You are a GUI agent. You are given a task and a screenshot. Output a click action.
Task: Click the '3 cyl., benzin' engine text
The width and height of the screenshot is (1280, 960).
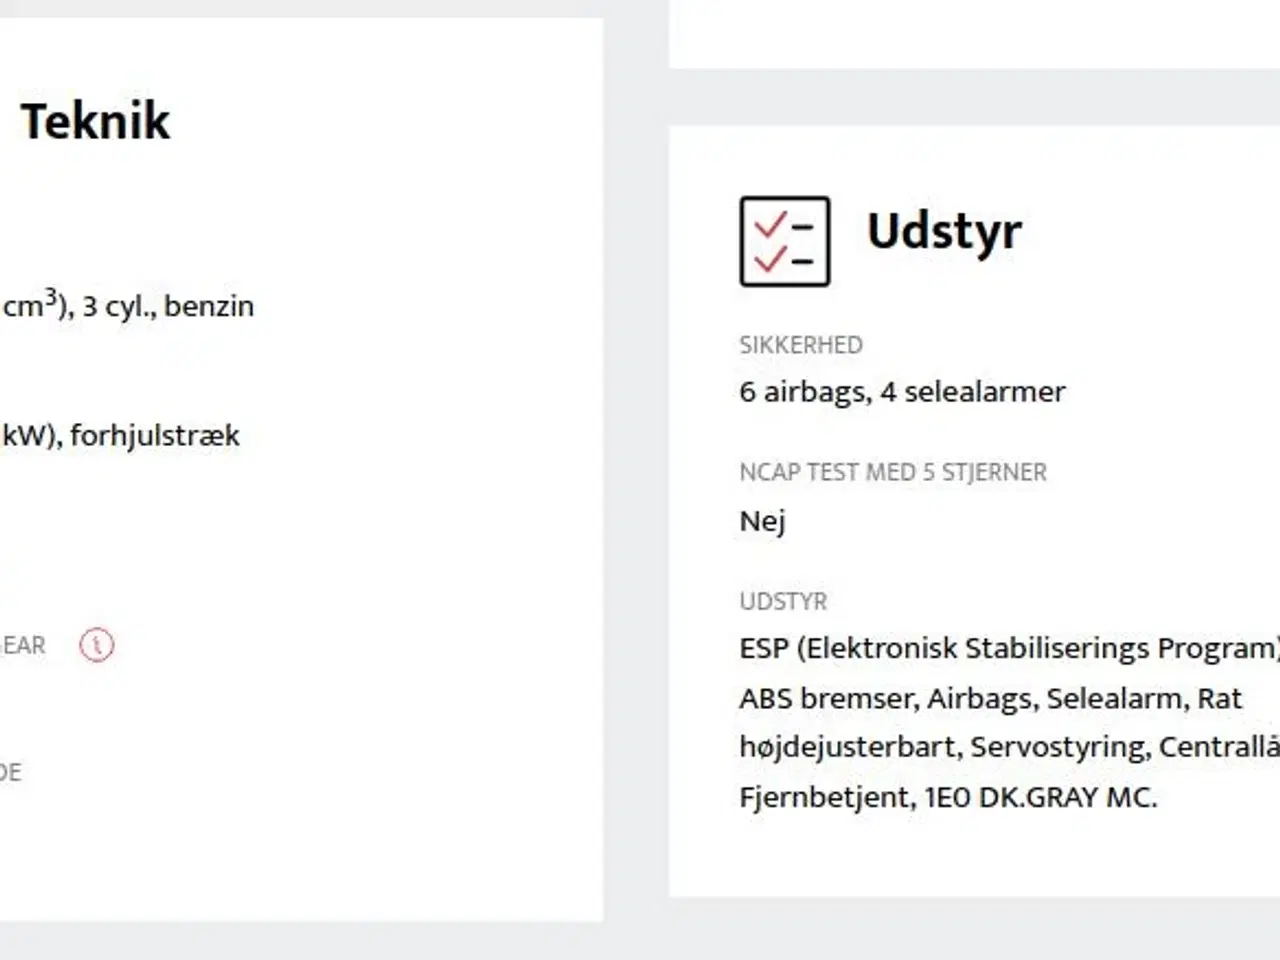pos(168,306)
